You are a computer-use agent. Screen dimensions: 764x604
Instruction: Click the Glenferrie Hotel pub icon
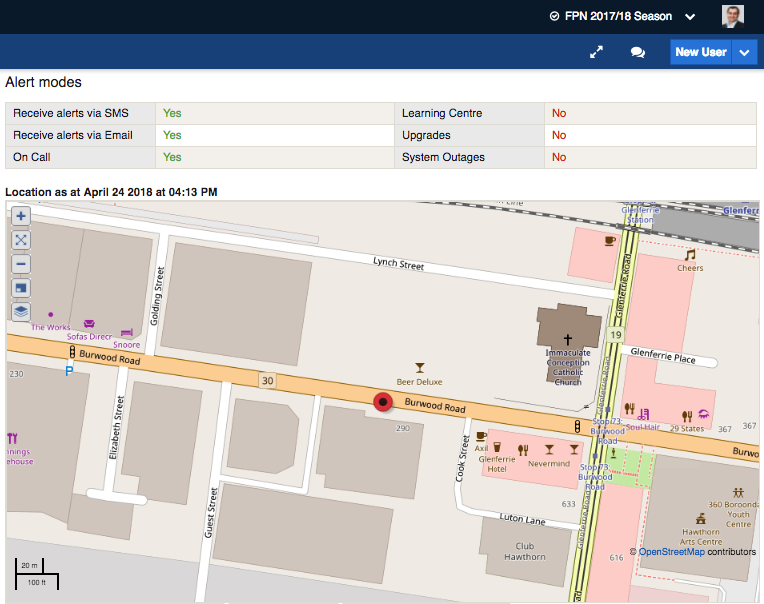pos(497,447)
